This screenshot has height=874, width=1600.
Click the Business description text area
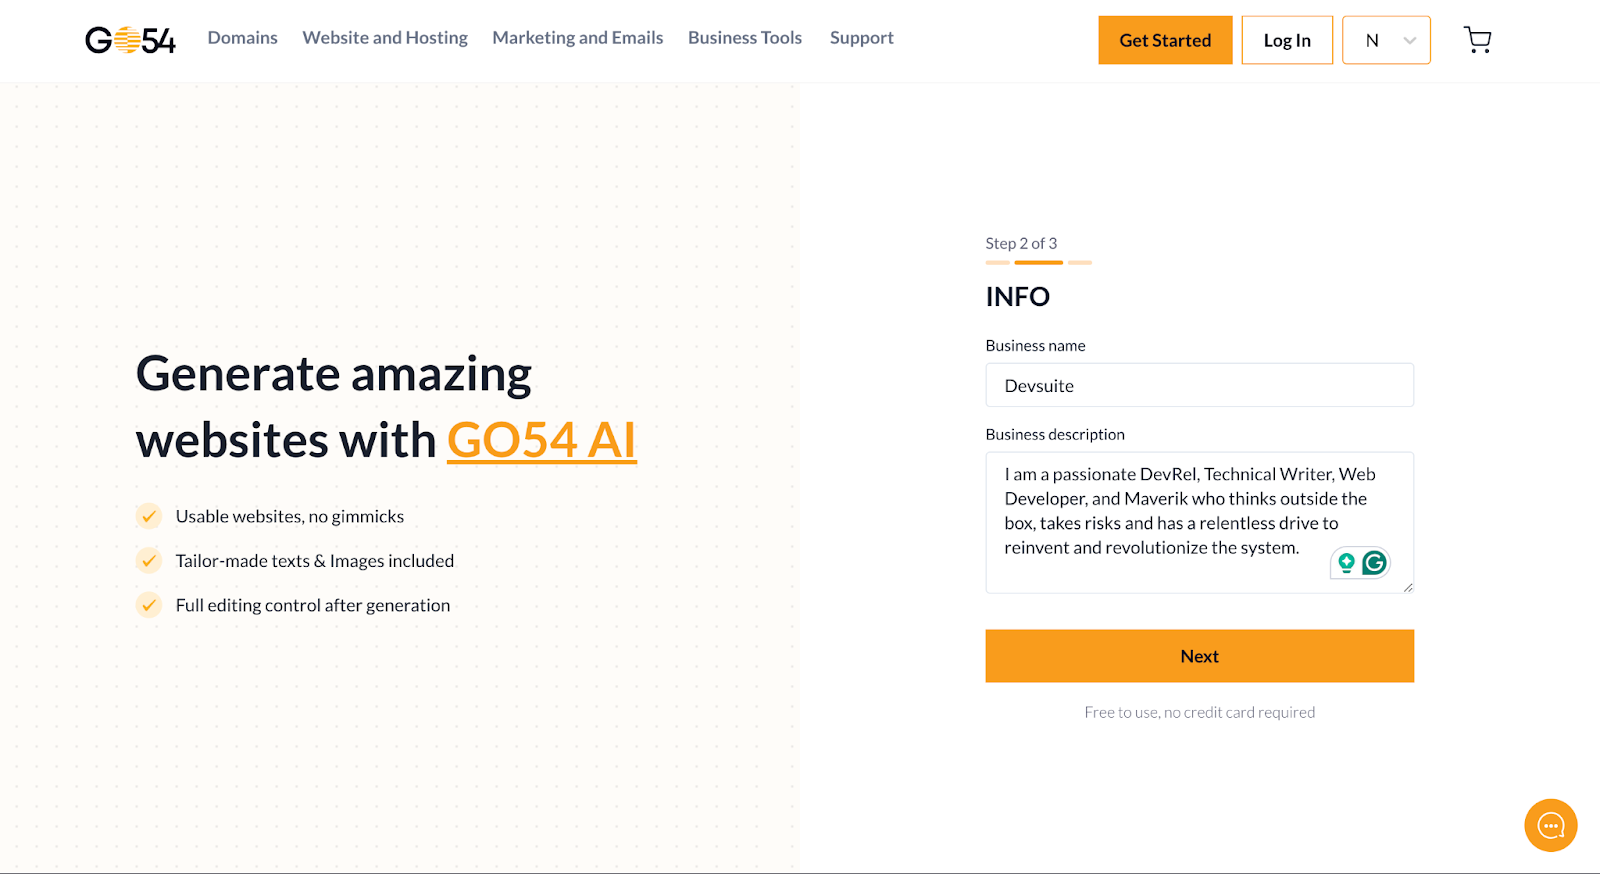click(1200, 522)
